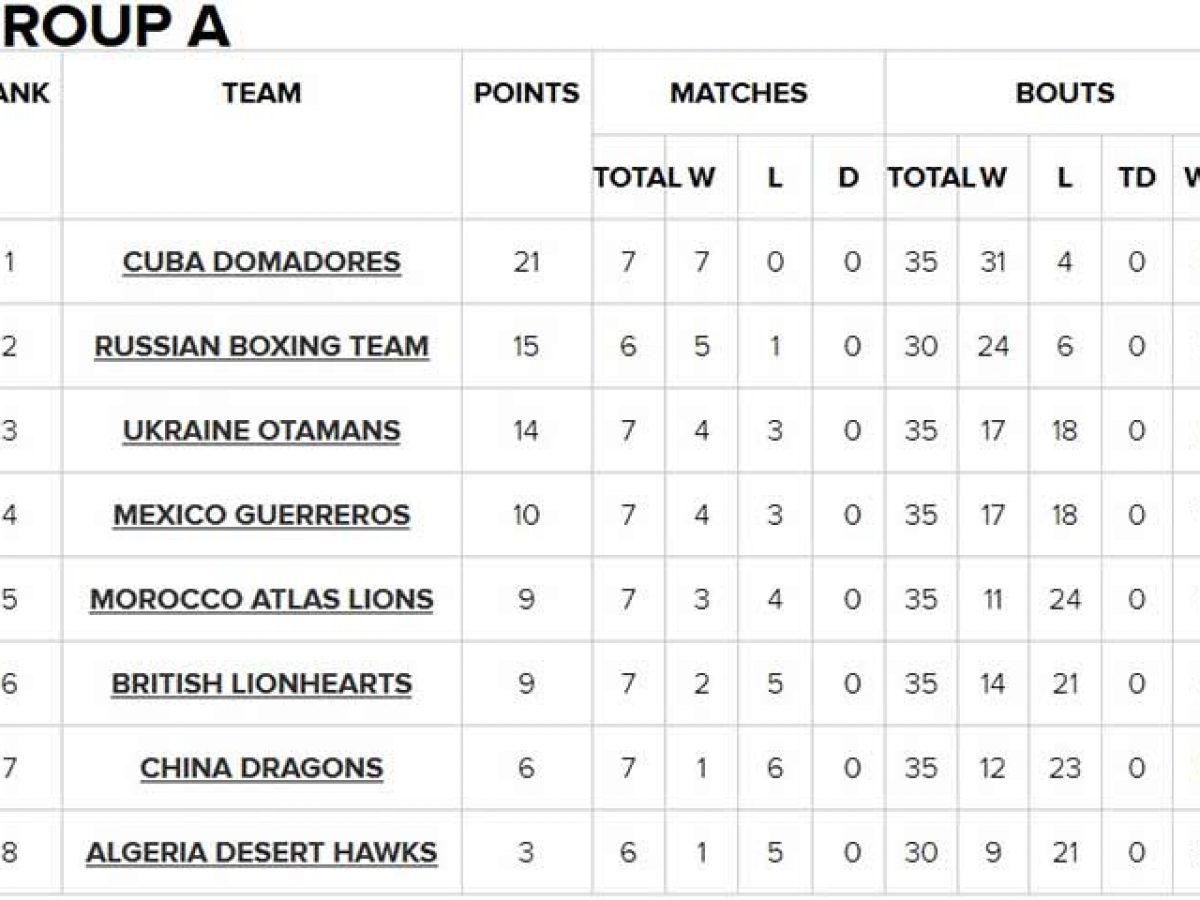Viewport: 1200px width, 900px height.
Task: Click the TEAM column header
Action: click(x=261, y=93)
